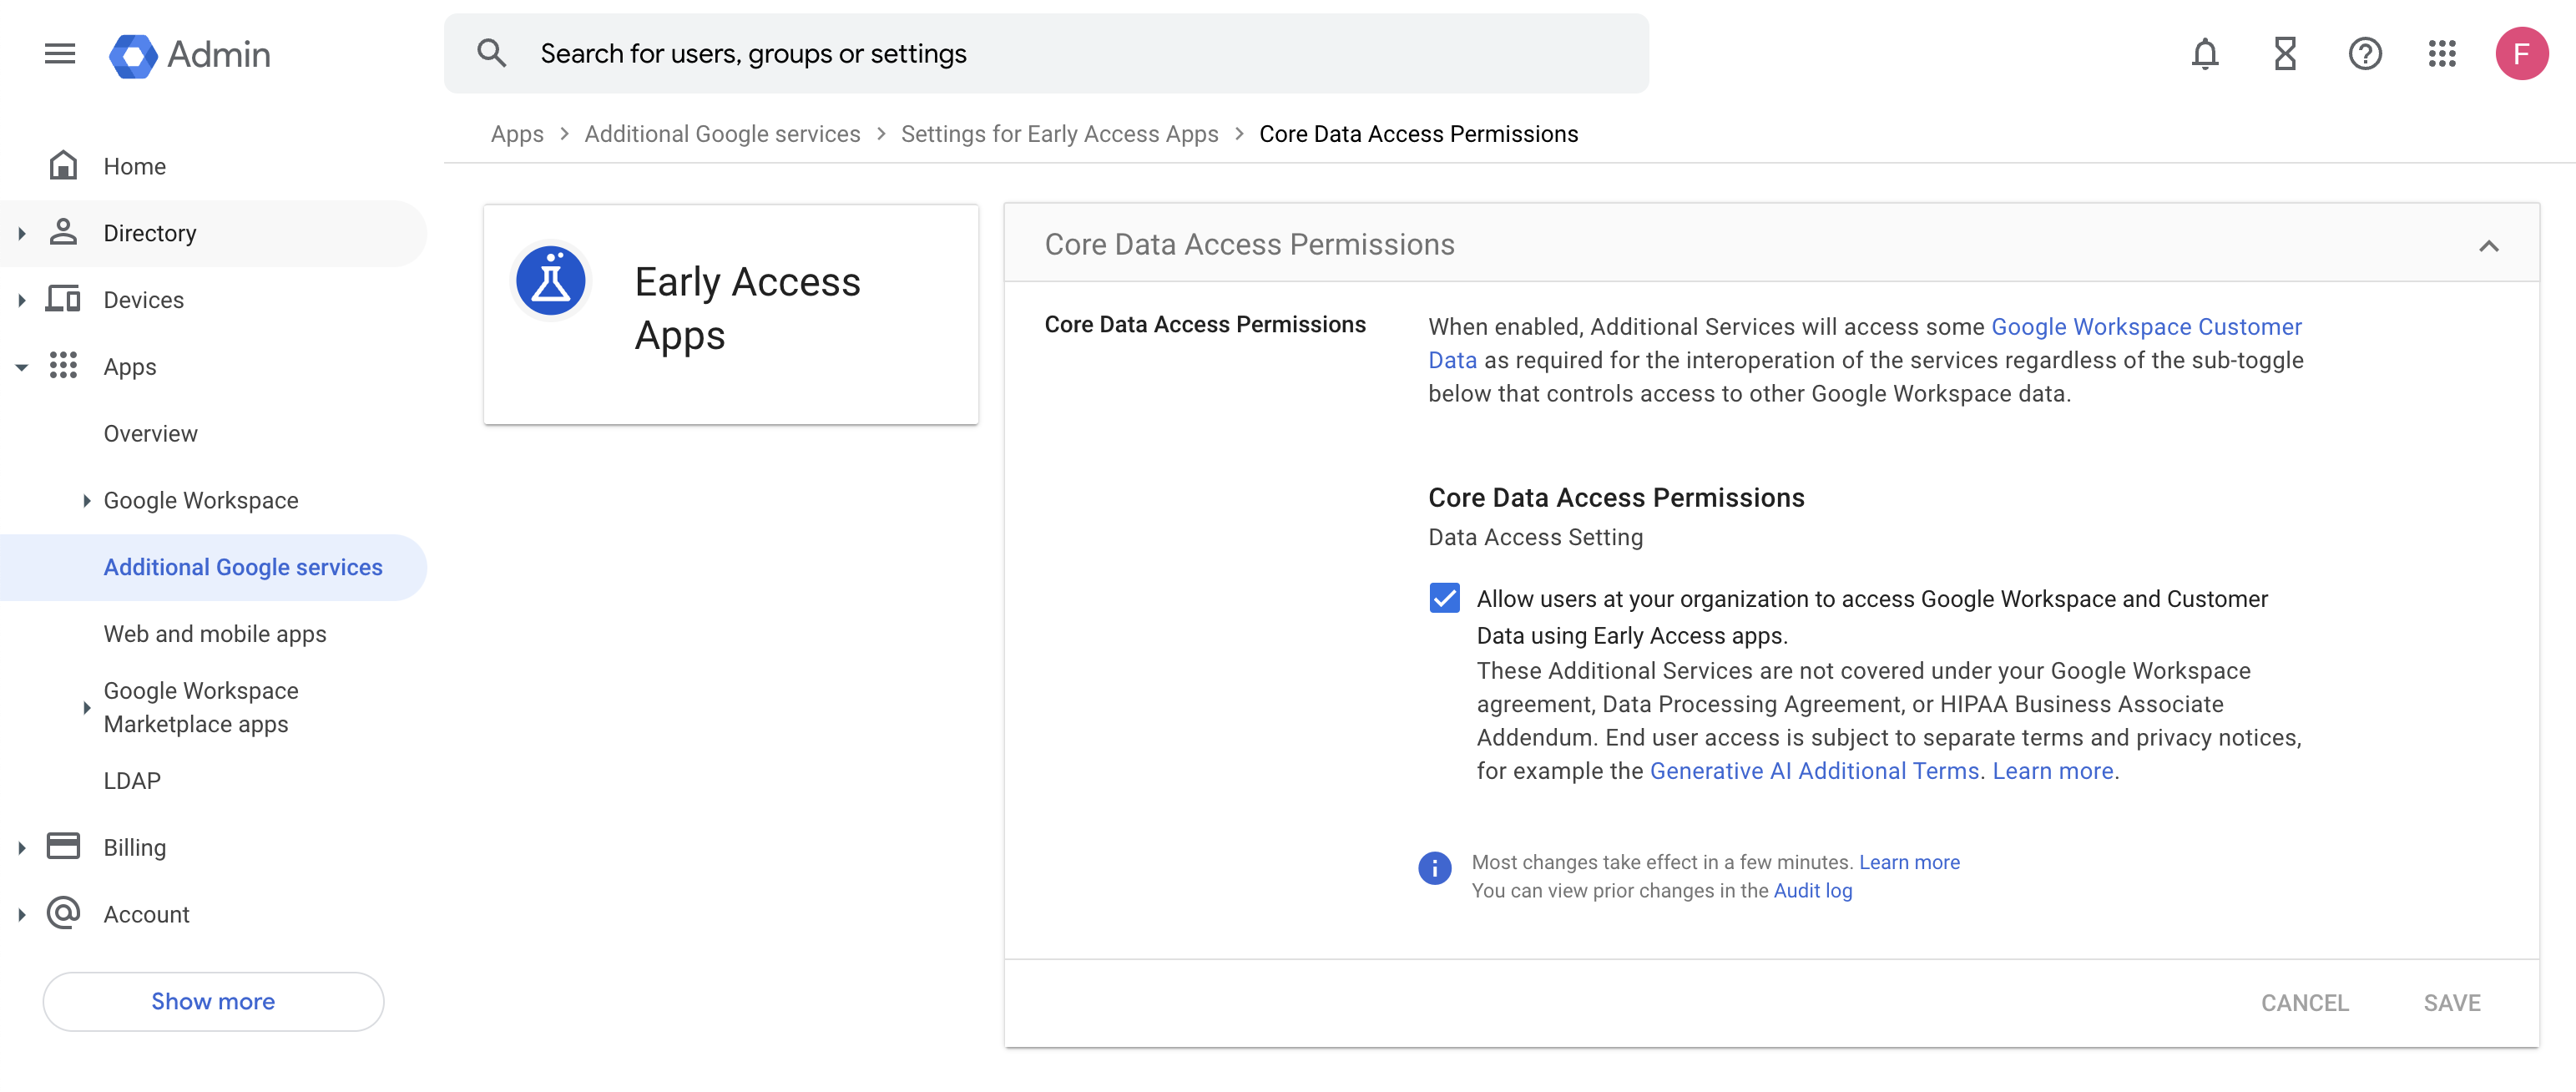Viewport: 2576px width, 1092px height.
Task: Click the Billing card icon
Action: 63,845
